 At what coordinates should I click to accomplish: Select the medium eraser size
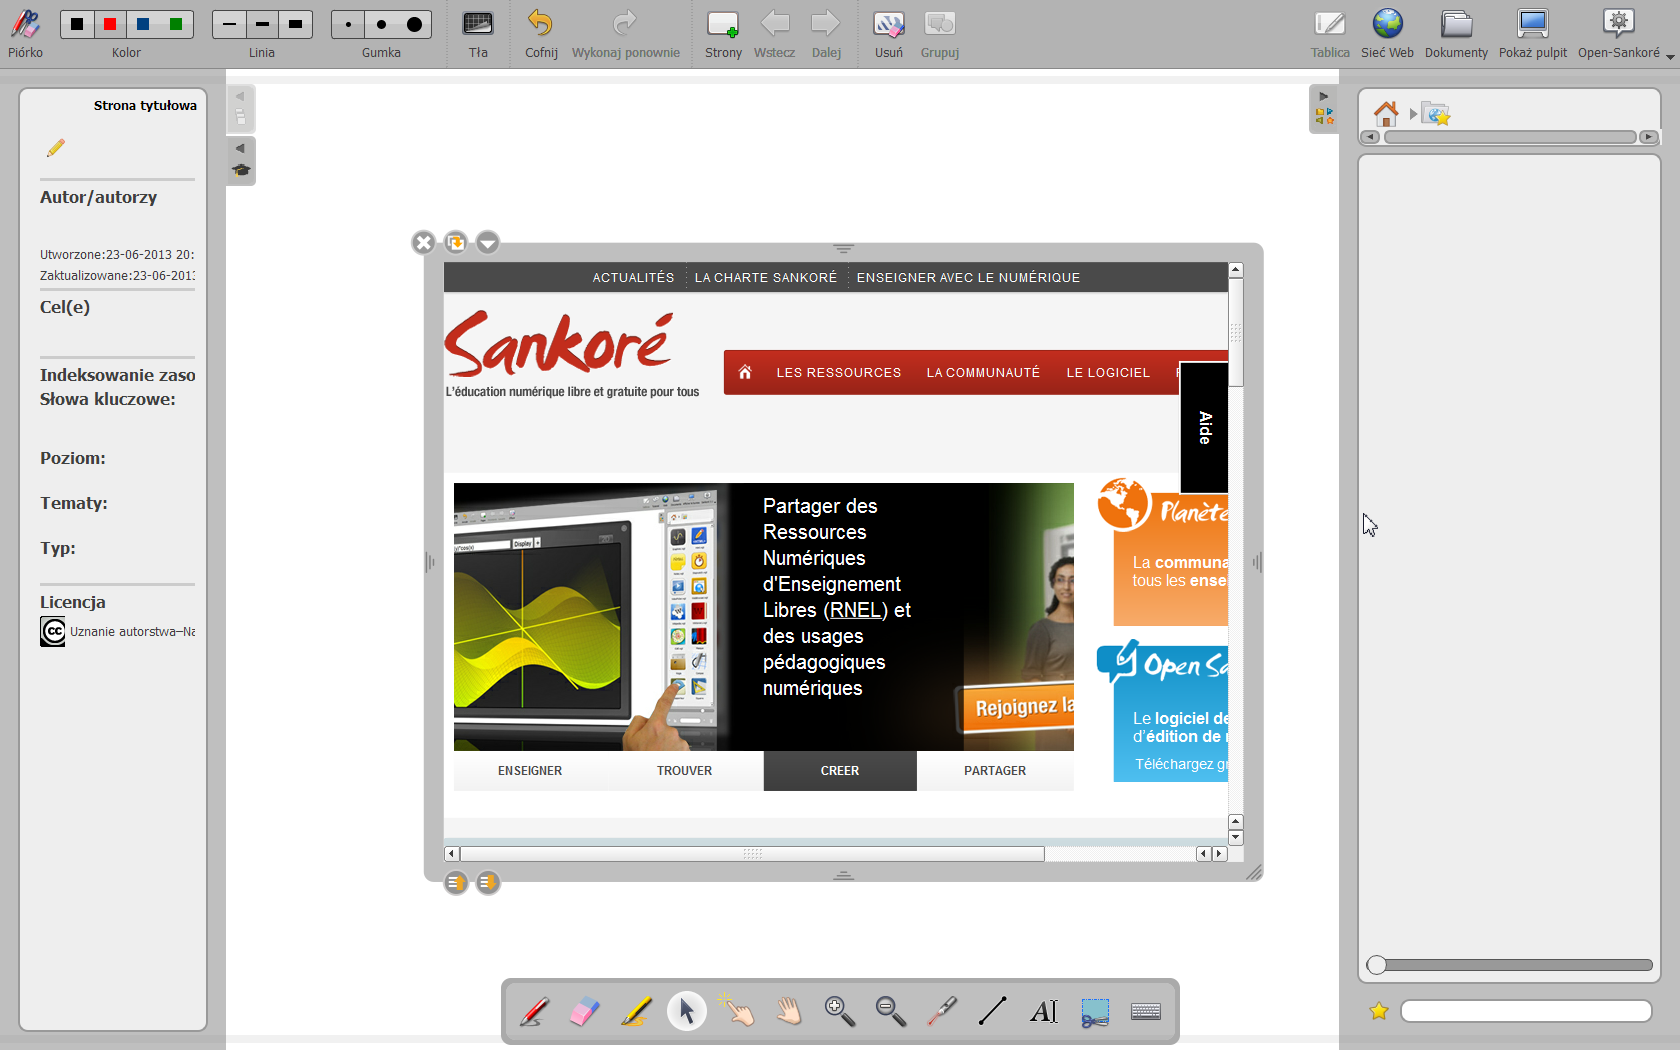(381, 24)
